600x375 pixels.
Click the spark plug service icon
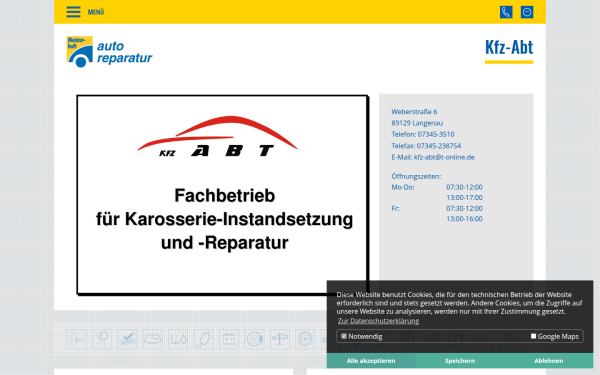(204, 339)
